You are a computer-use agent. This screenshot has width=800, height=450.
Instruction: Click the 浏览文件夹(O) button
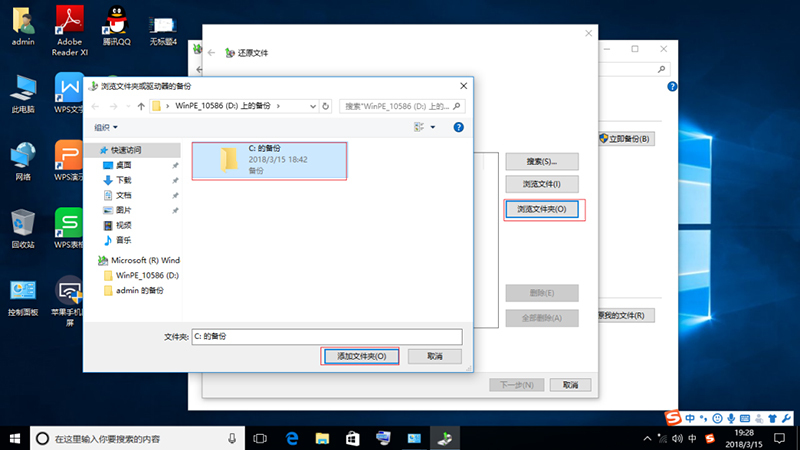tap(542, 209)
